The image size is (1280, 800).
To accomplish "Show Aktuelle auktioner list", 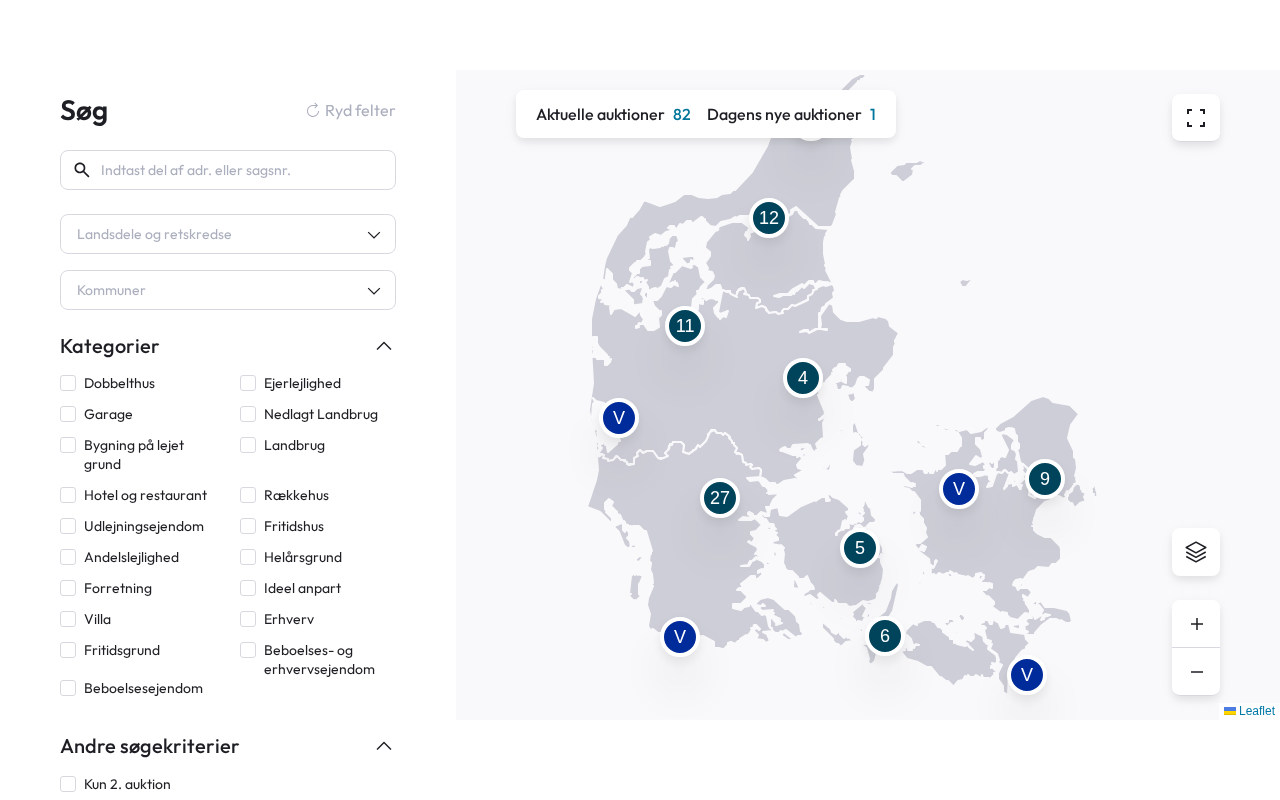I will [612, 115].
